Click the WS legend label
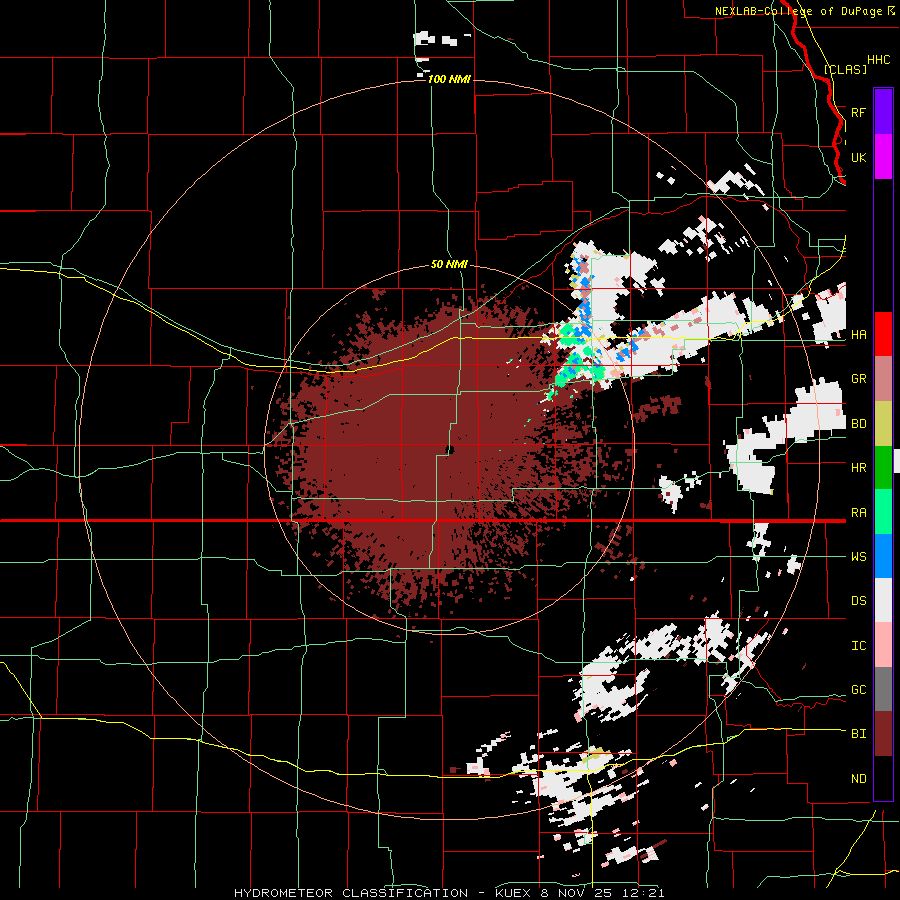The height and width of the screenshot is (900, 900). coord(858,556)
